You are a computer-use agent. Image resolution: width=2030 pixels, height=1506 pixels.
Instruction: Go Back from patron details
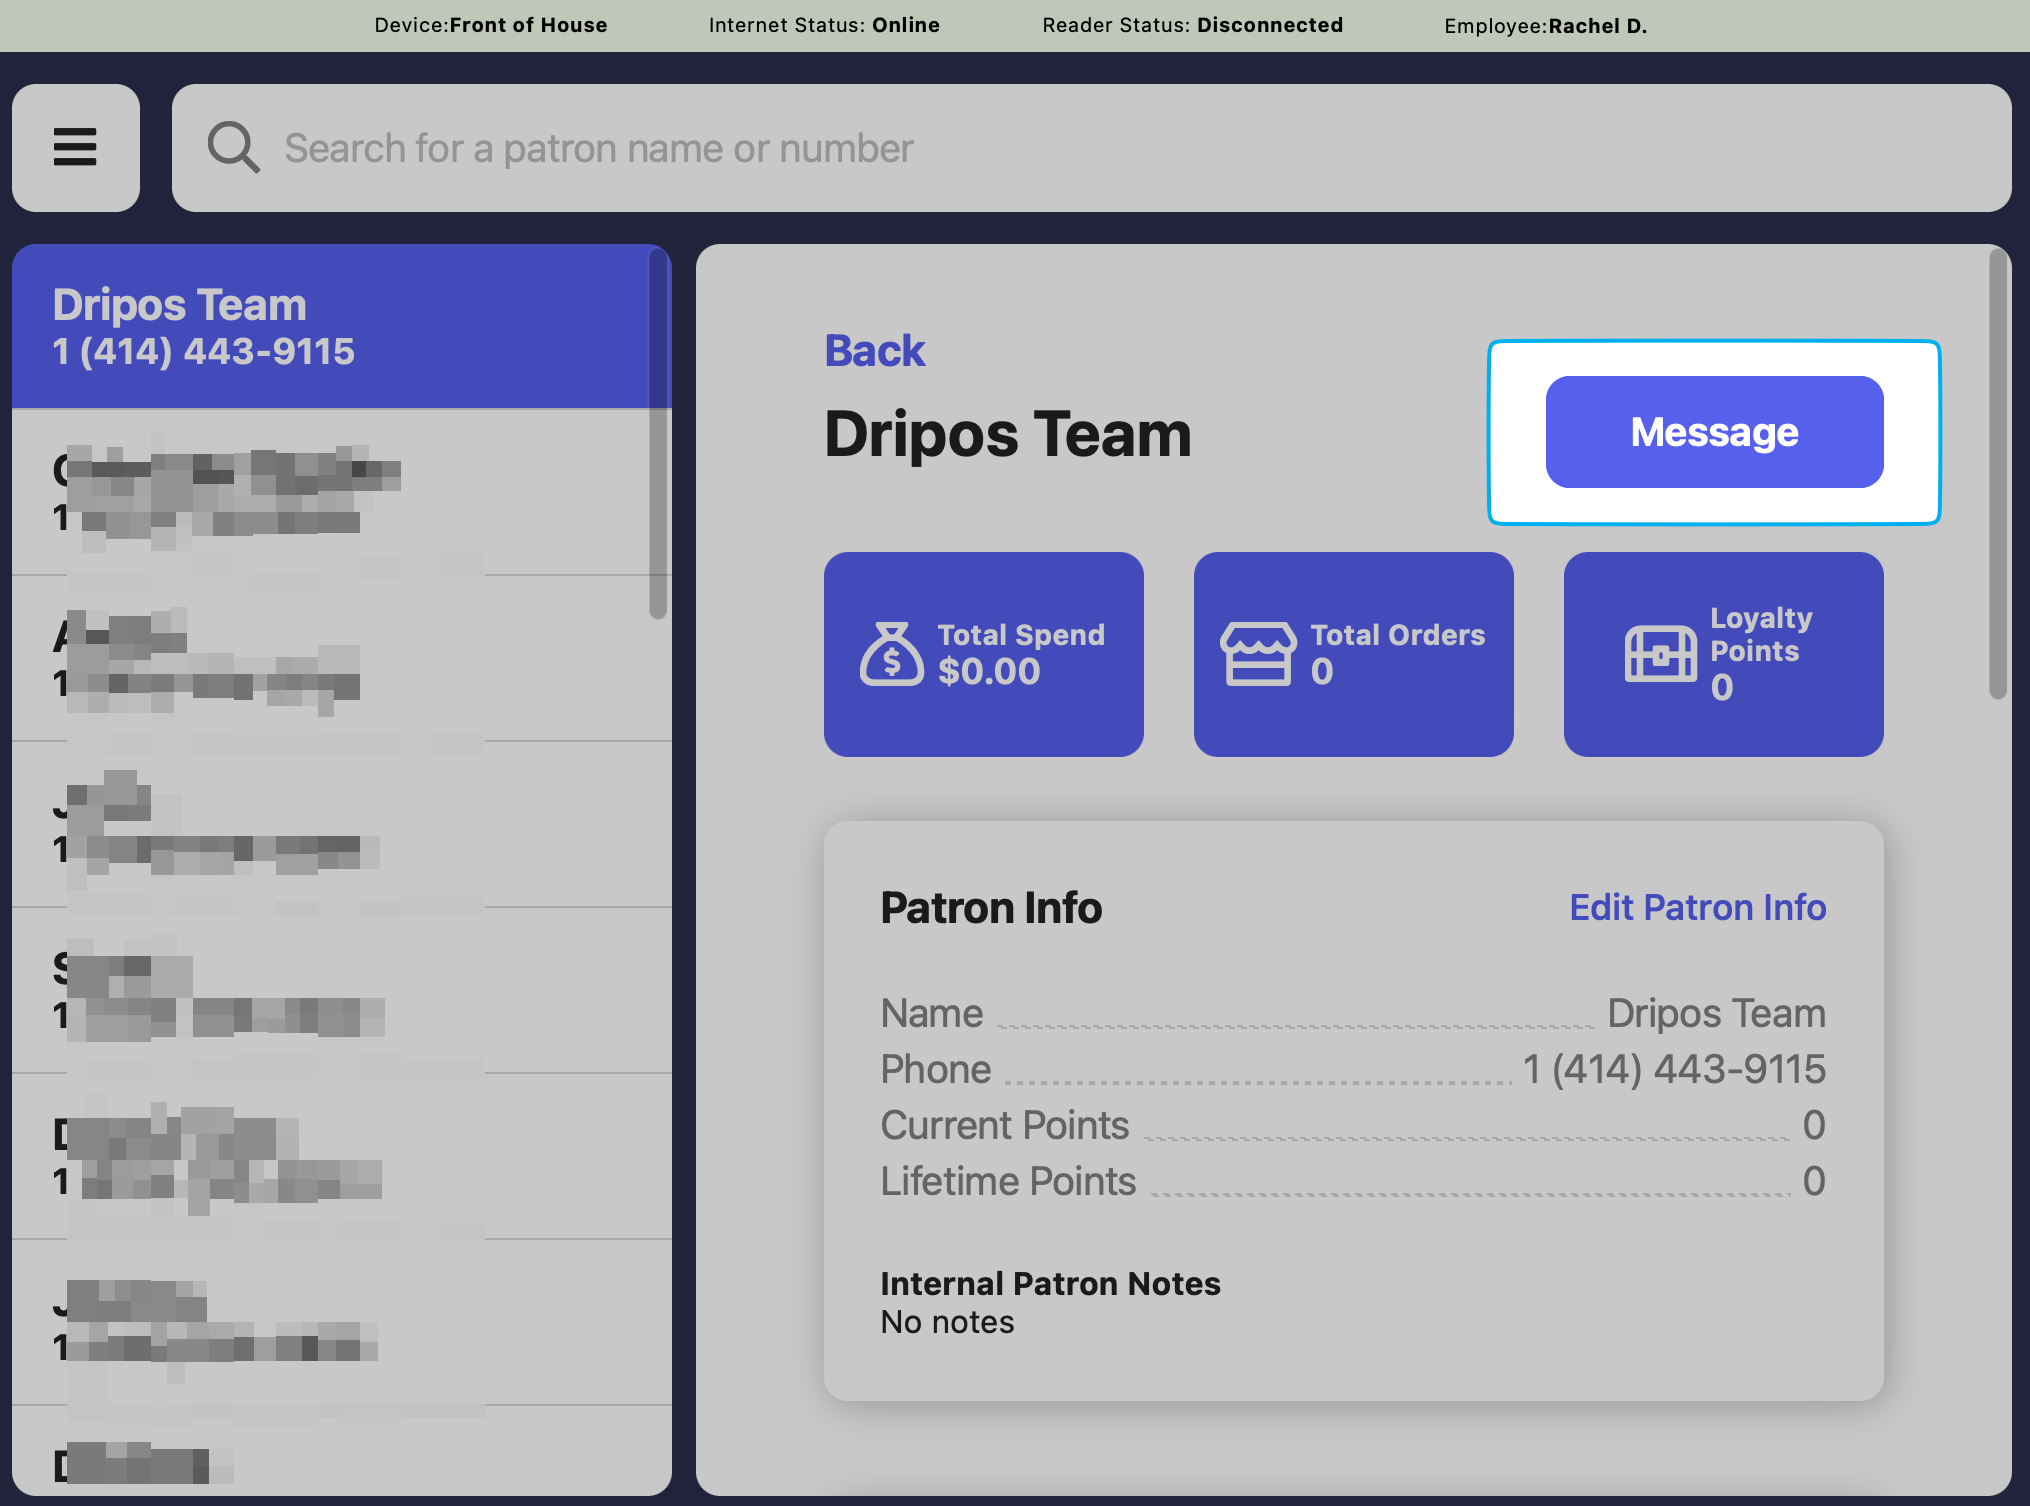click(x=875, y=351)
